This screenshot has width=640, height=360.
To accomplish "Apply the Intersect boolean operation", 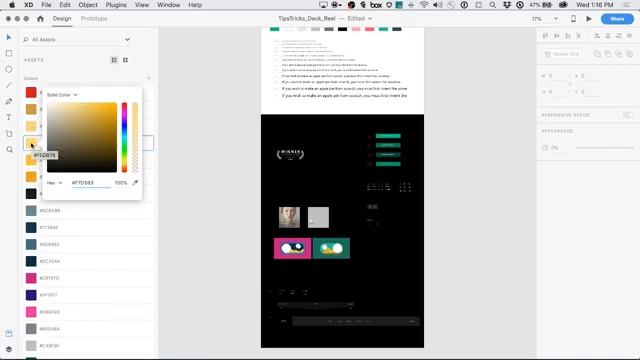I will [x=619, y=54].
